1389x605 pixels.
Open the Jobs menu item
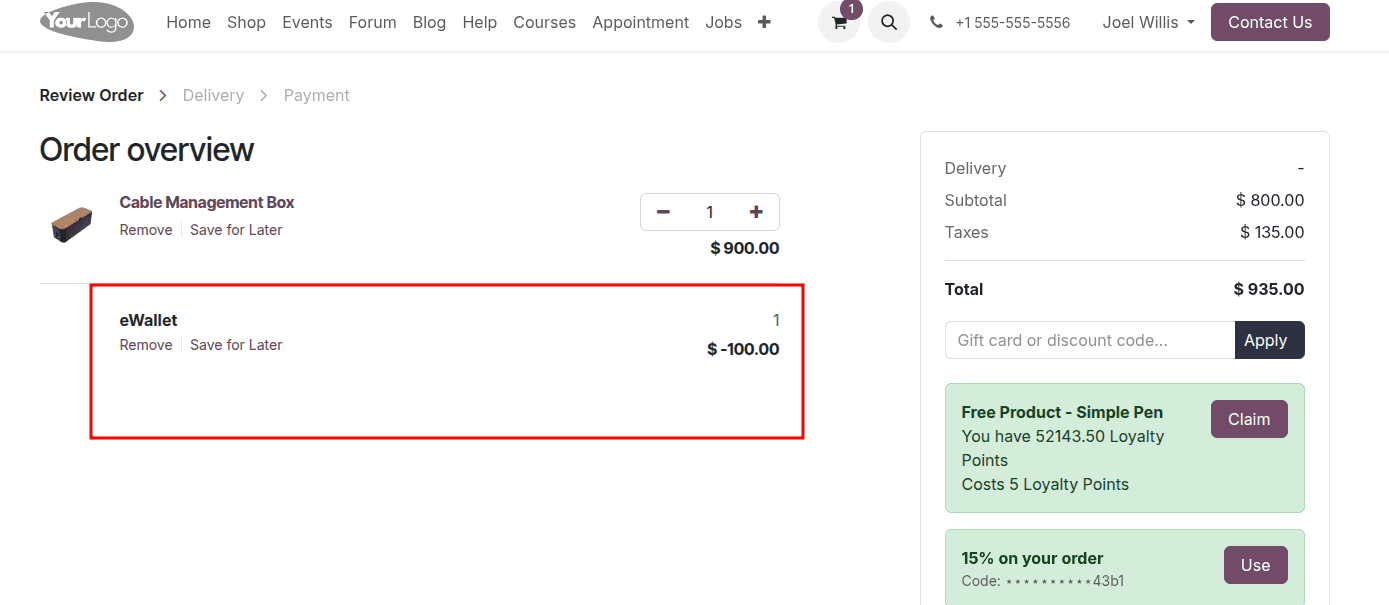[723, 22]
